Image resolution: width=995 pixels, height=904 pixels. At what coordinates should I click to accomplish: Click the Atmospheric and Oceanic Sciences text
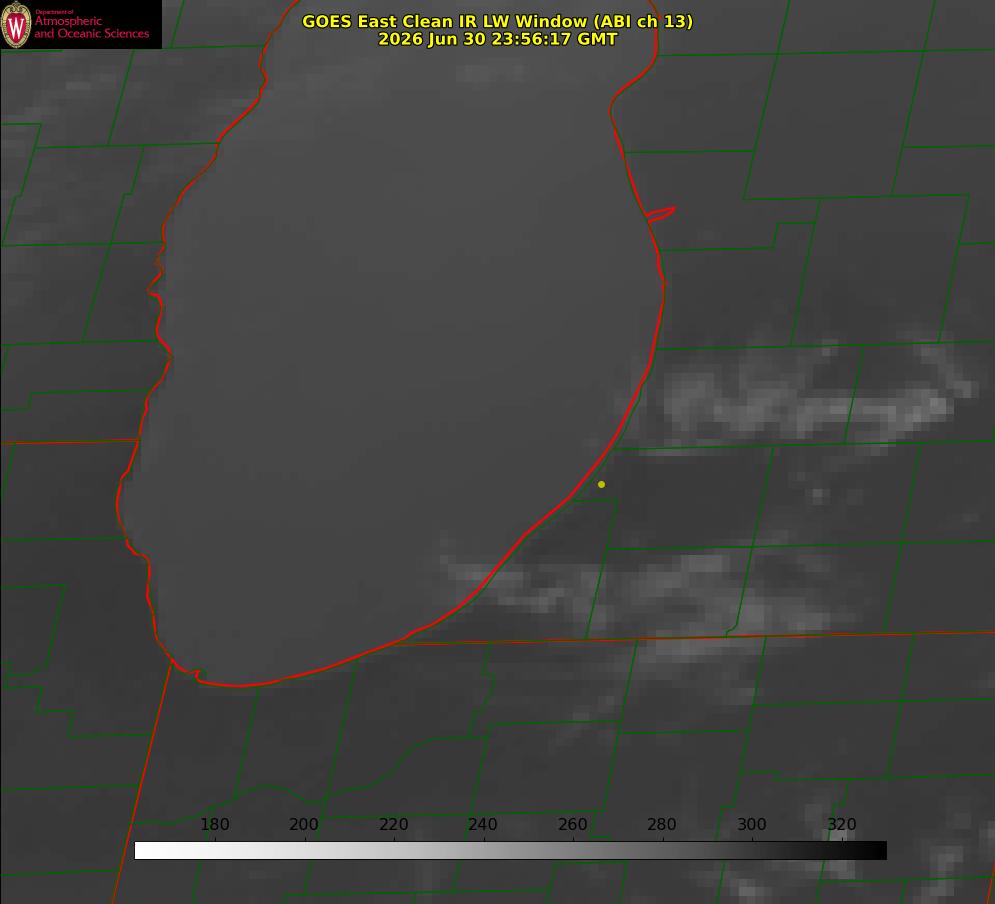(x=91, y=27)
